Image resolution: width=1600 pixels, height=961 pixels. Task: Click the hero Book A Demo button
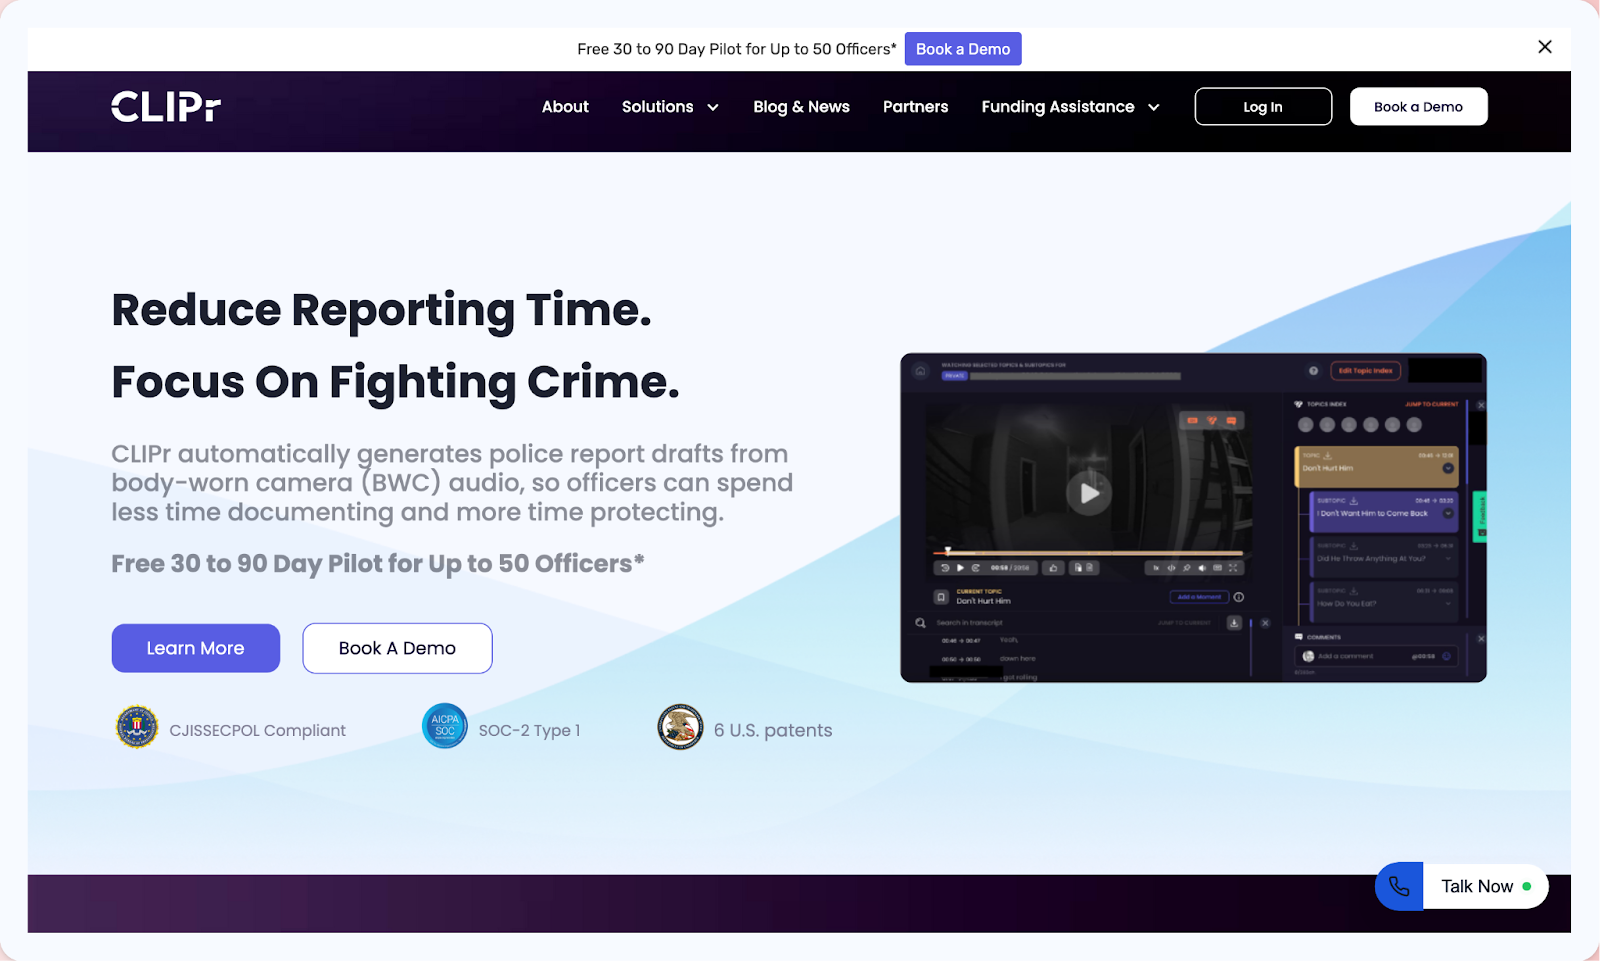(397, 648)
